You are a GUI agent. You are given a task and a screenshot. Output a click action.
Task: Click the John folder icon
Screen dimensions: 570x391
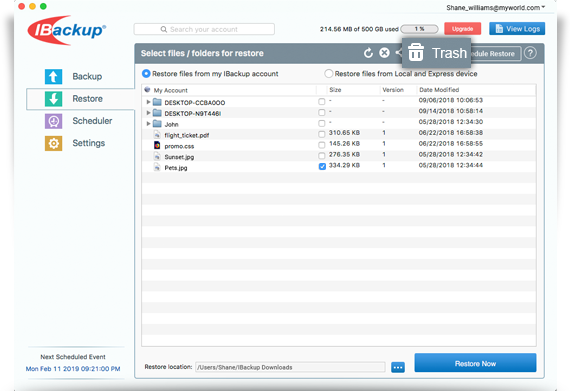click(157, 124)
